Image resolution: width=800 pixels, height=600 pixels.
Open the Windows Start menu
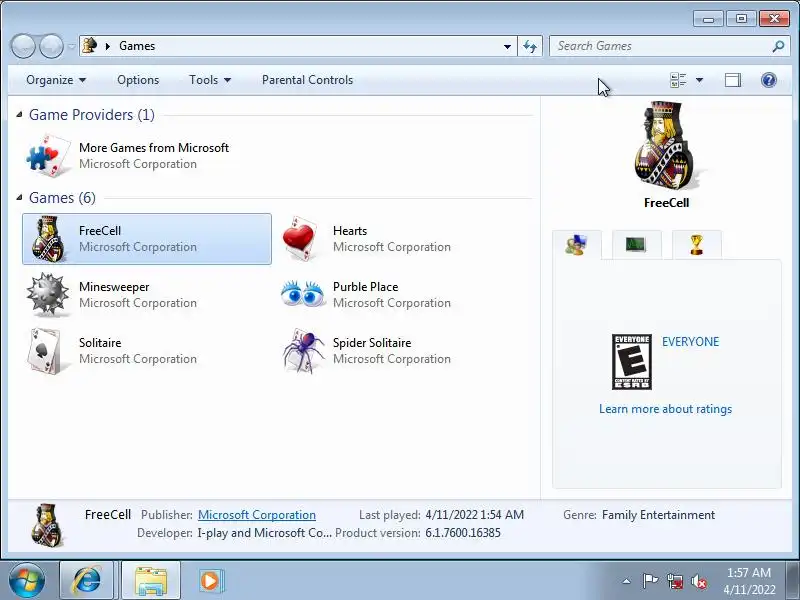pos(27,581)
